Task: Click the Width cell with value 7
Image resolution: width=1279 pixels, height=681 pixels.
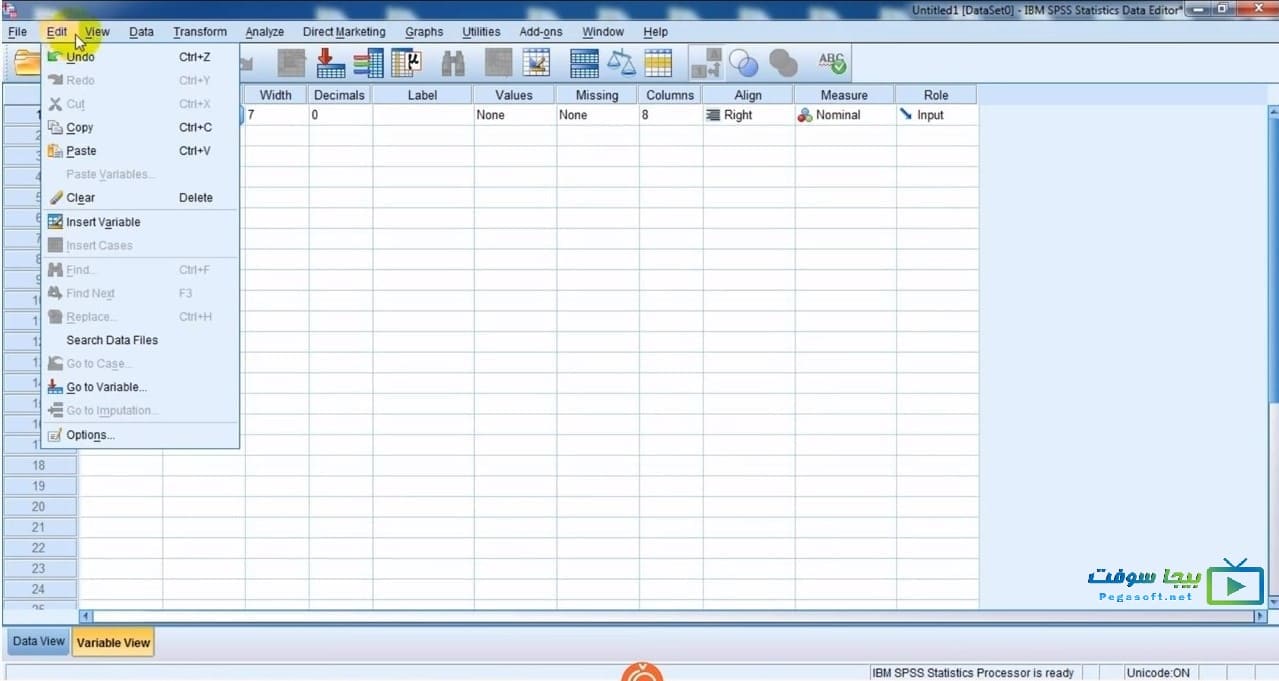Action: [x=277, y=115]
